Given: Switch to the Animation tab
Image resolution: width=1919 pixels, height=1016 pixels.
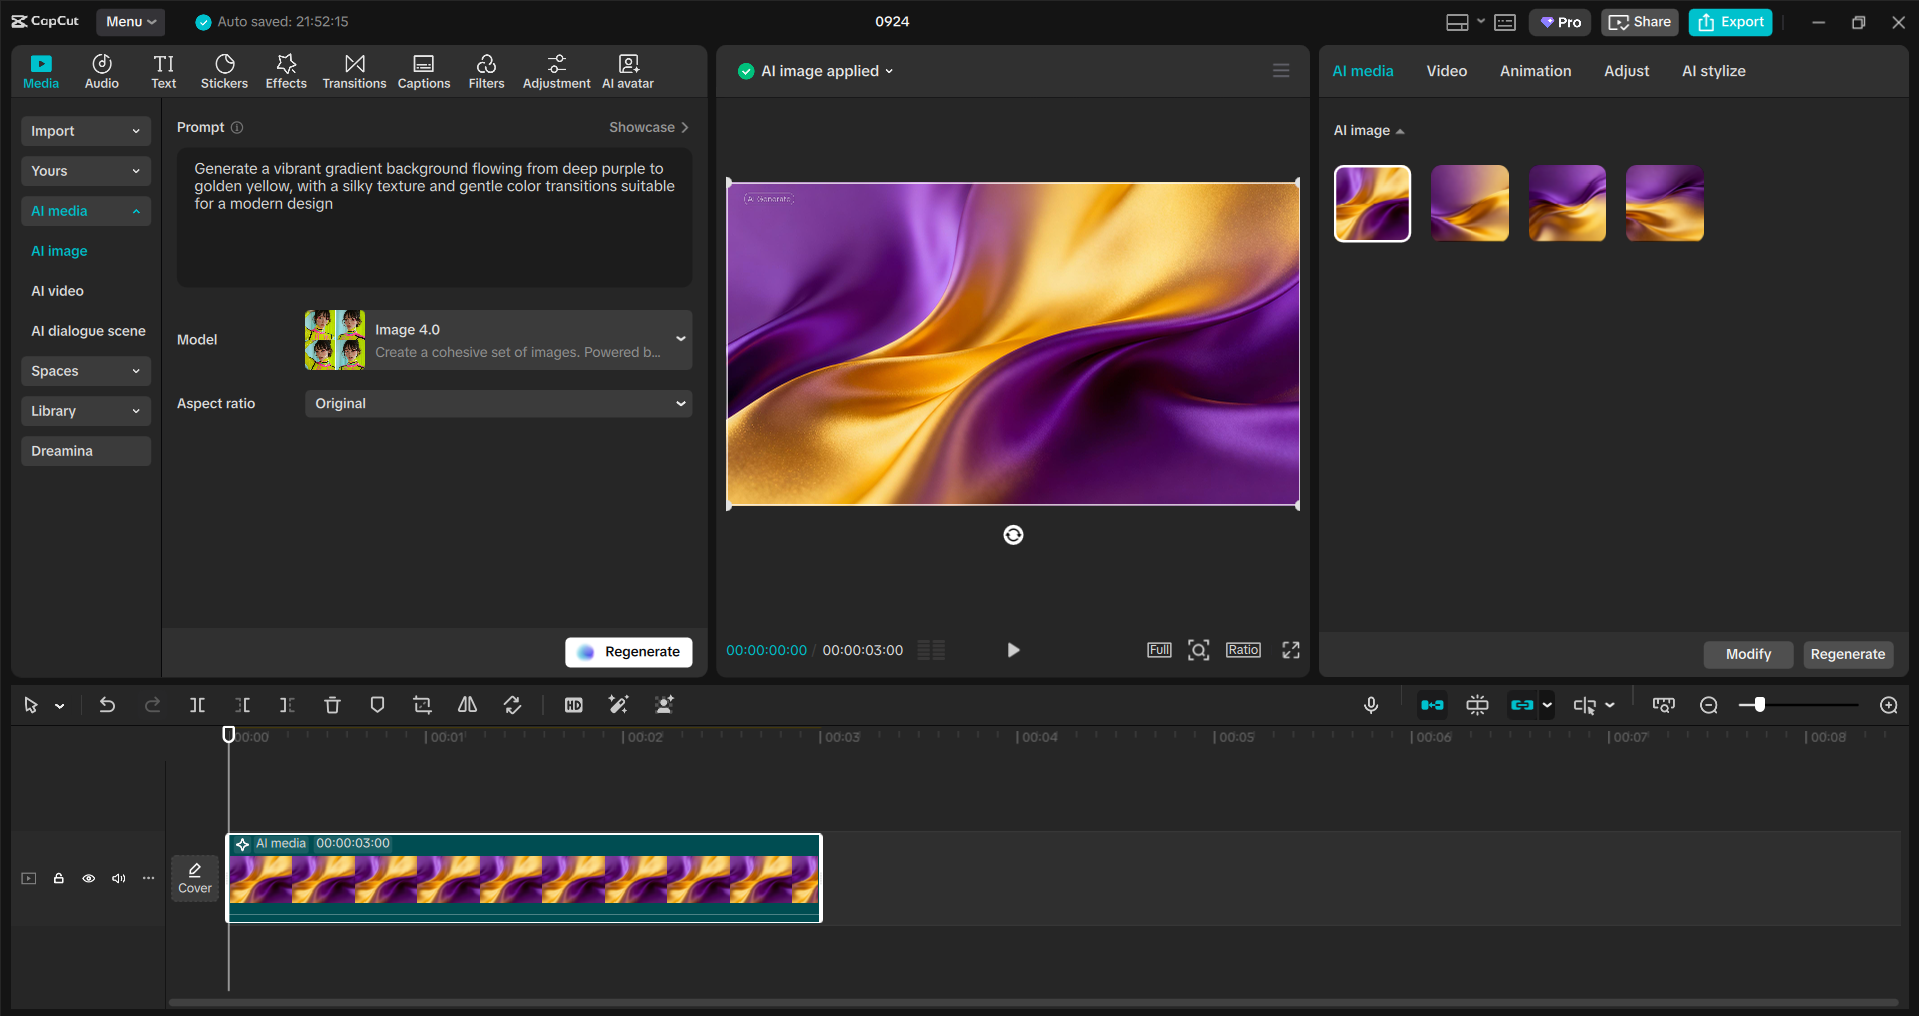Looking at the screenshot, I should 1535,70.
